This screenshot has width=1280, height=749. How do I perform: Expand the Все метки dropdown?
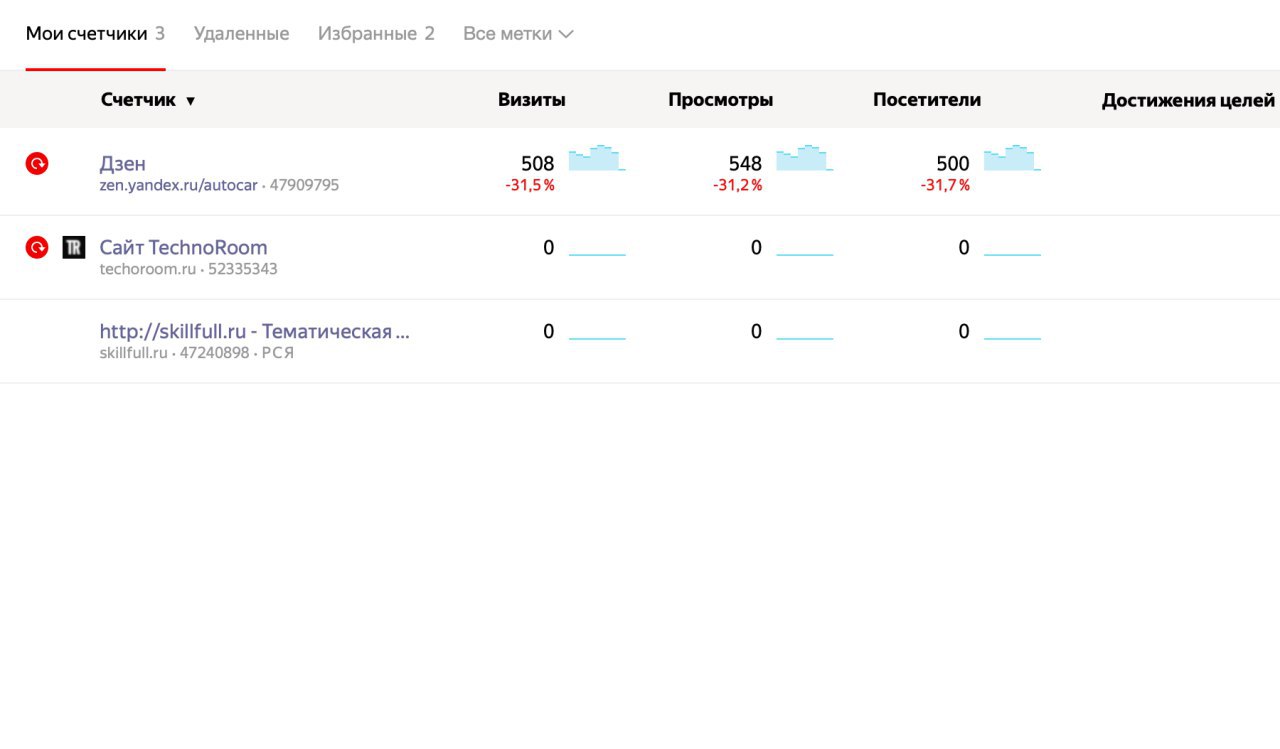click(x=518, y=34)
